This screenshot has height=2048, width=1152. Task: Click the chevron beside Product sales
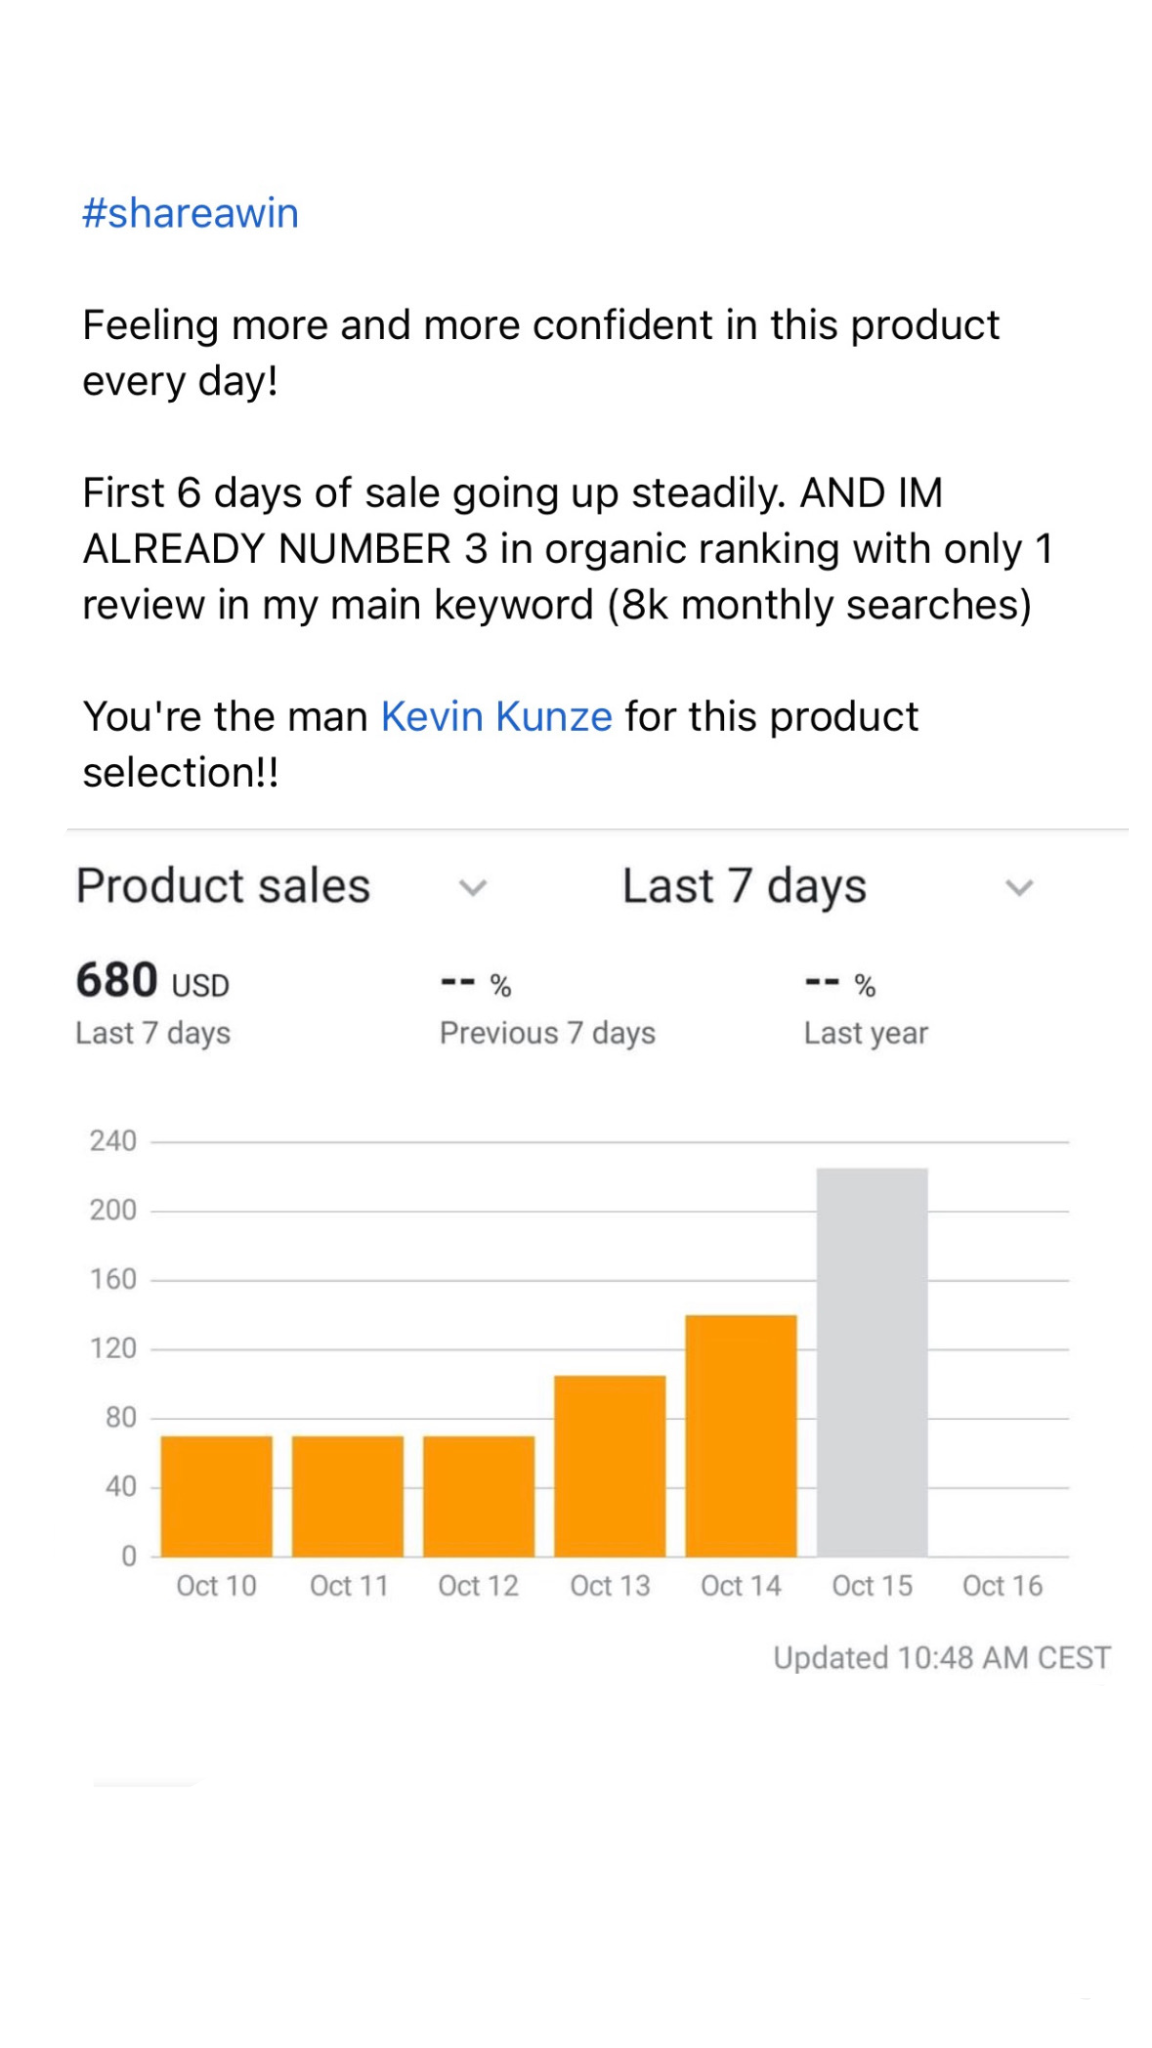[472, 887]
